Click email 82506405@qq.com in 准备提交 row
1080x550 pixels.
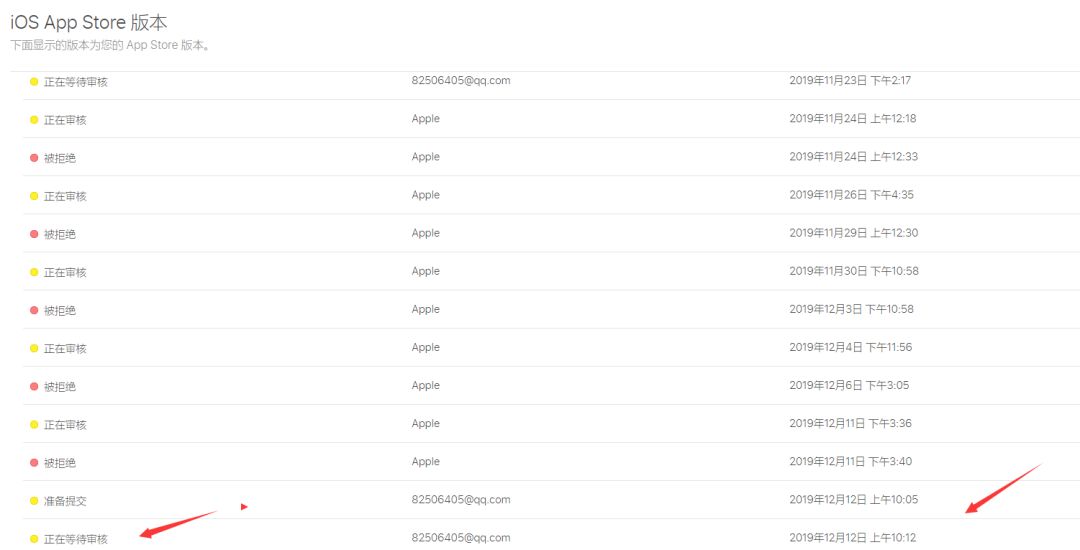[461, 500]
